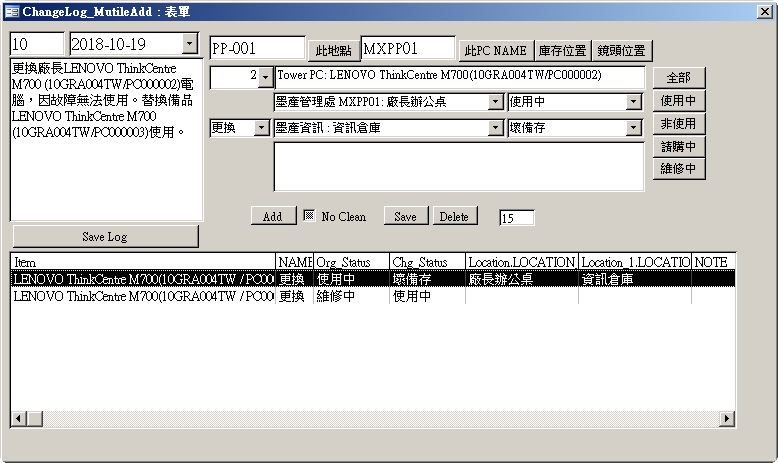778x463 pixels.
Task: Filter by 非使用 side button
Action: point(679,124)
